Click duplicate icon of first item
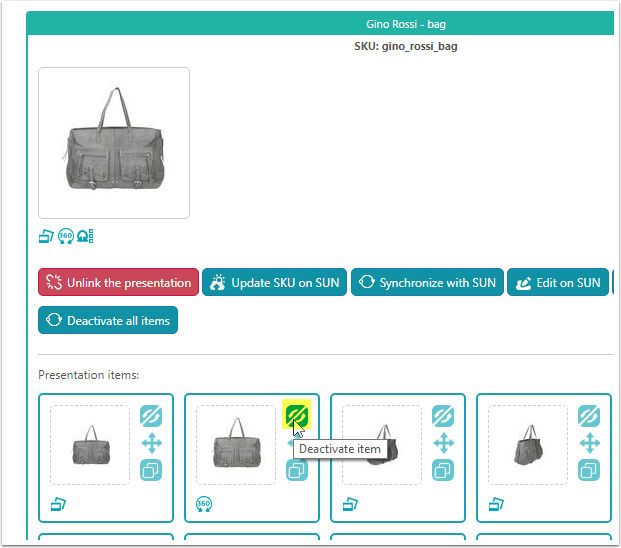This screenshot has height=548, width=621. pyautogui.click(x=151, y=470)
